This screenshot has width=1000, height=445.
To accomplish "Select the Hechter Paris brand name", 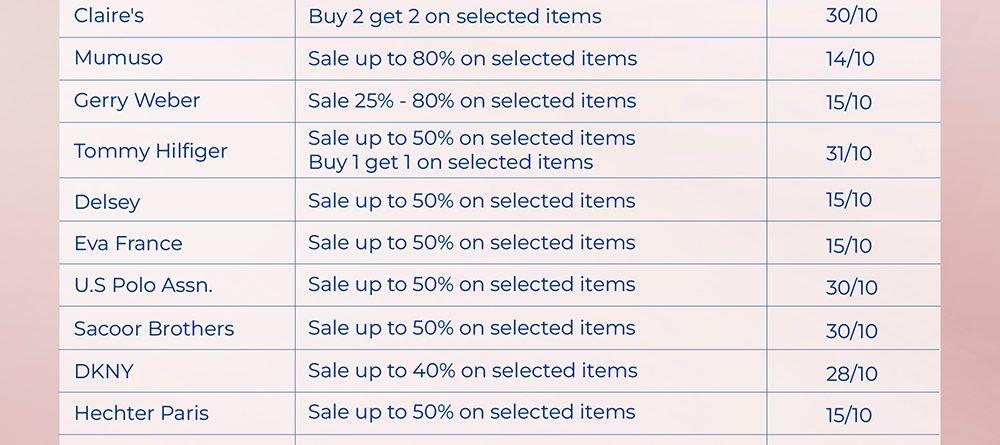I will pyautogui.click(x=141, y=414).
